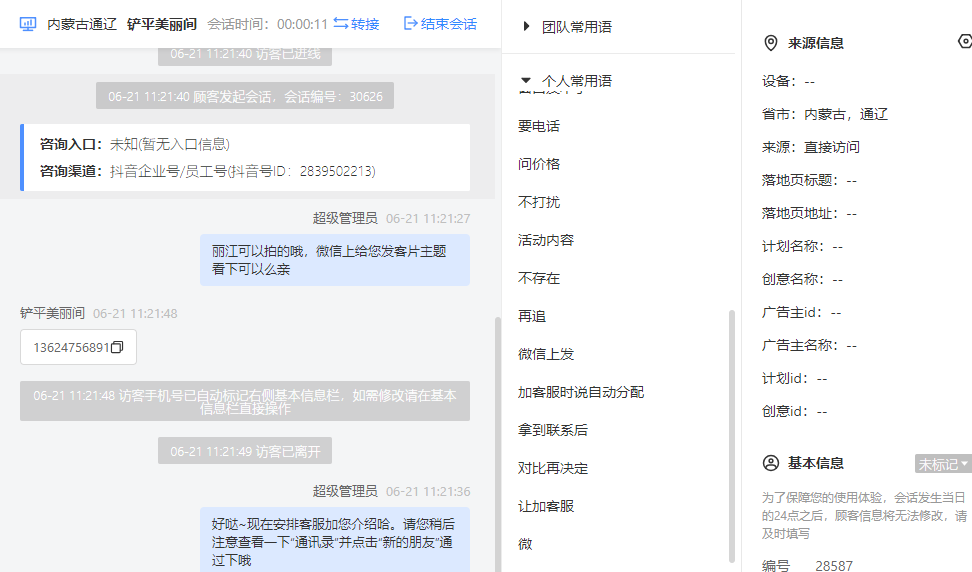Select the 微 quick phrase
Screen dimensions: 972x572
525,544
